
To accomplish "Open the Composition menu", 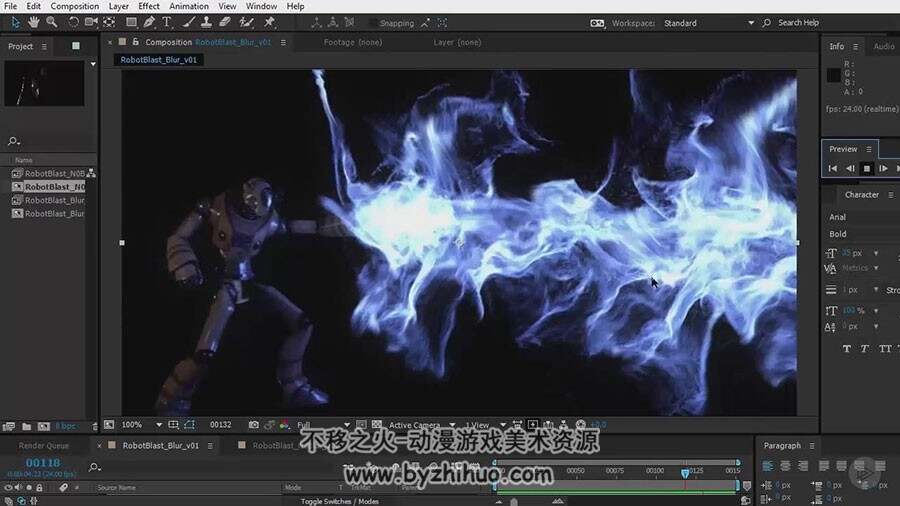I will pos(75,6).
